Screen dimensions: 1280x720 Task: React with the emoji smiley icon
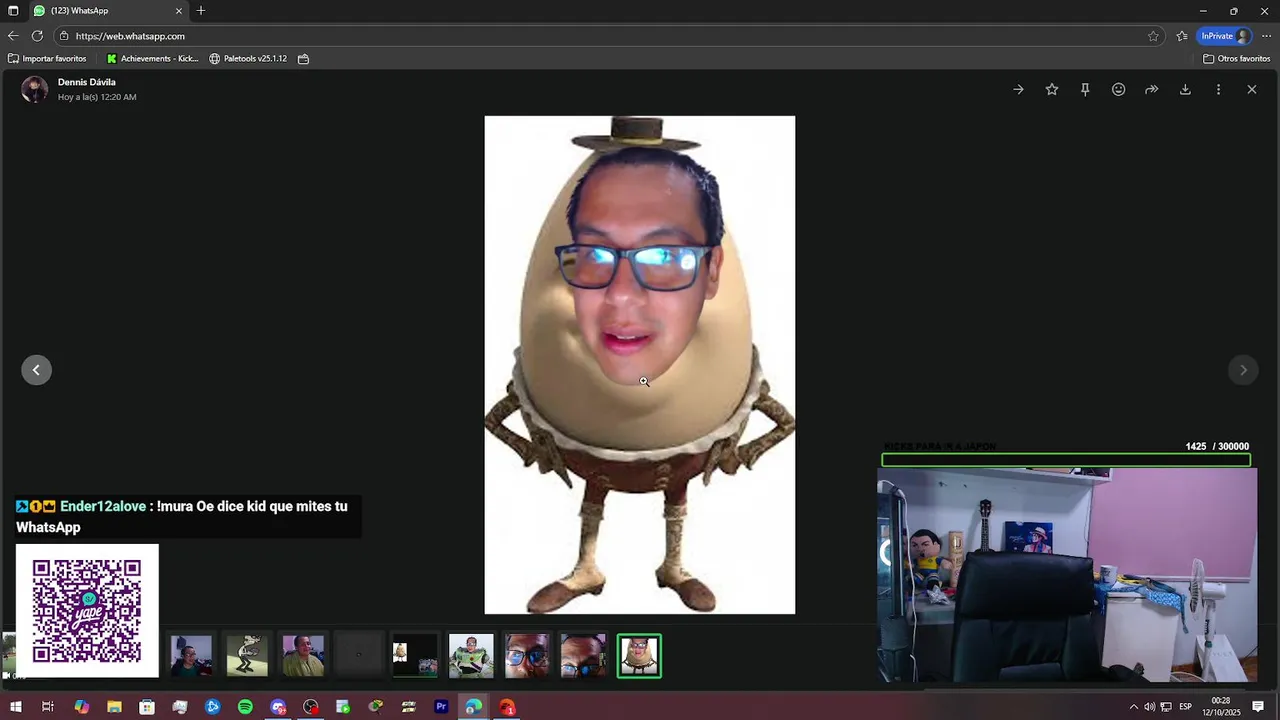1119,89
